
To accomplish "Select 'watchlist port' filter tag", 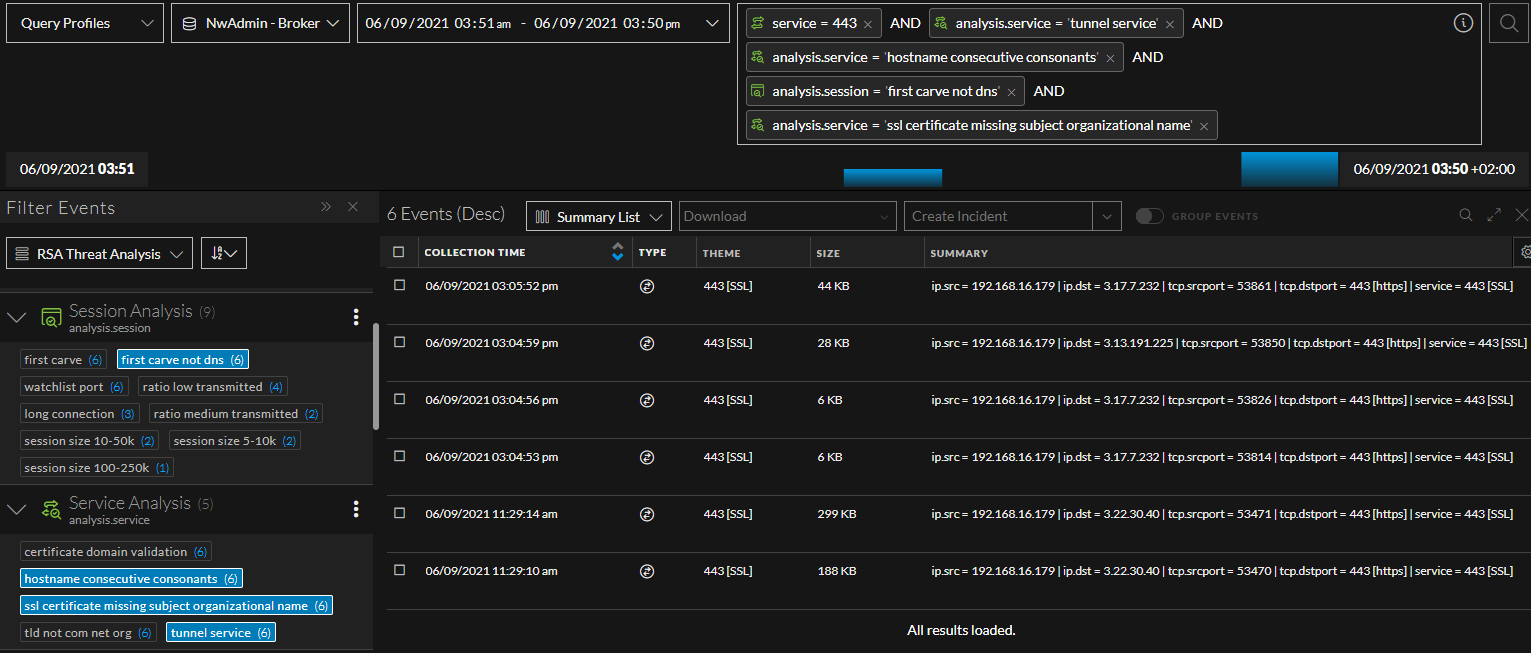I will (x=74, y=386).
